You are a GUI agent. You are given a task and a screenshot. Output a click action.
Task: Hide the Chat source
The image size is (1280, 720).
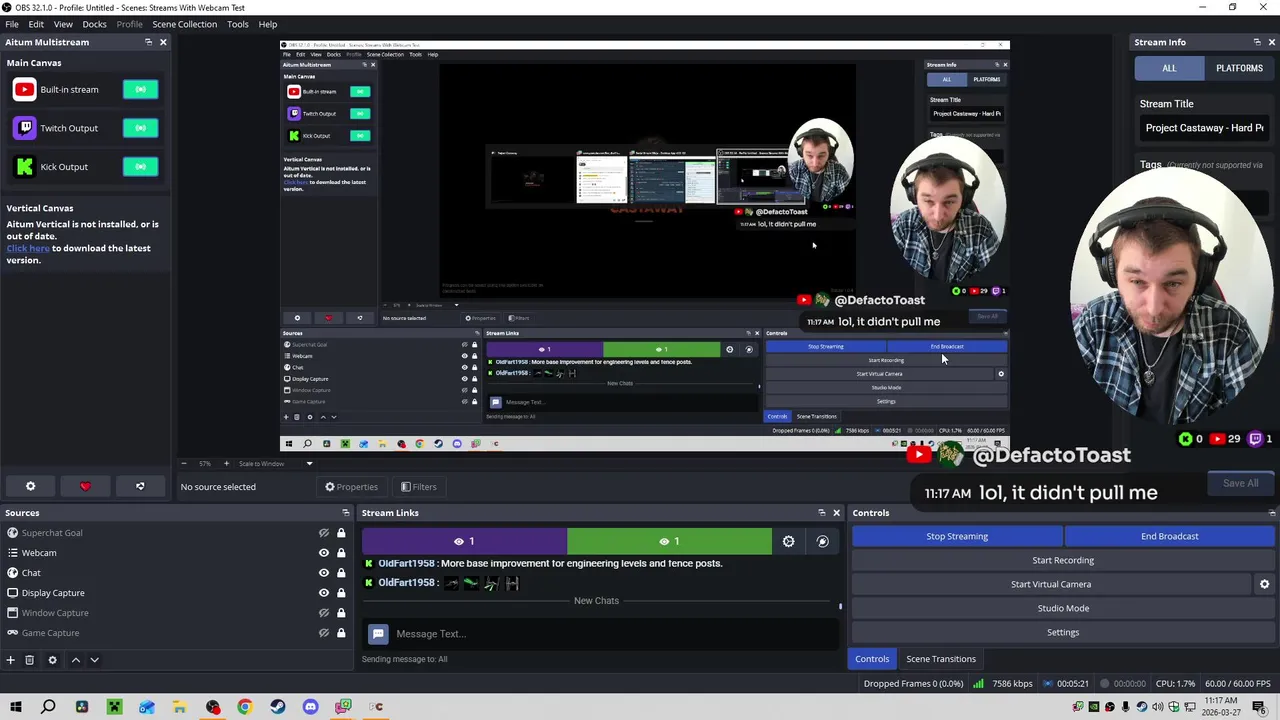(x=323, y=573)
